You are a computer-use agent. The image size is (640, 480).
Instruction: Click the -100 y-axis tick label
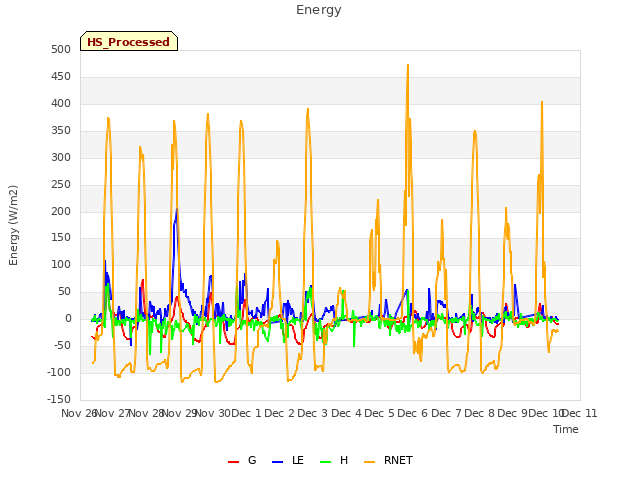tap(59, 372)
